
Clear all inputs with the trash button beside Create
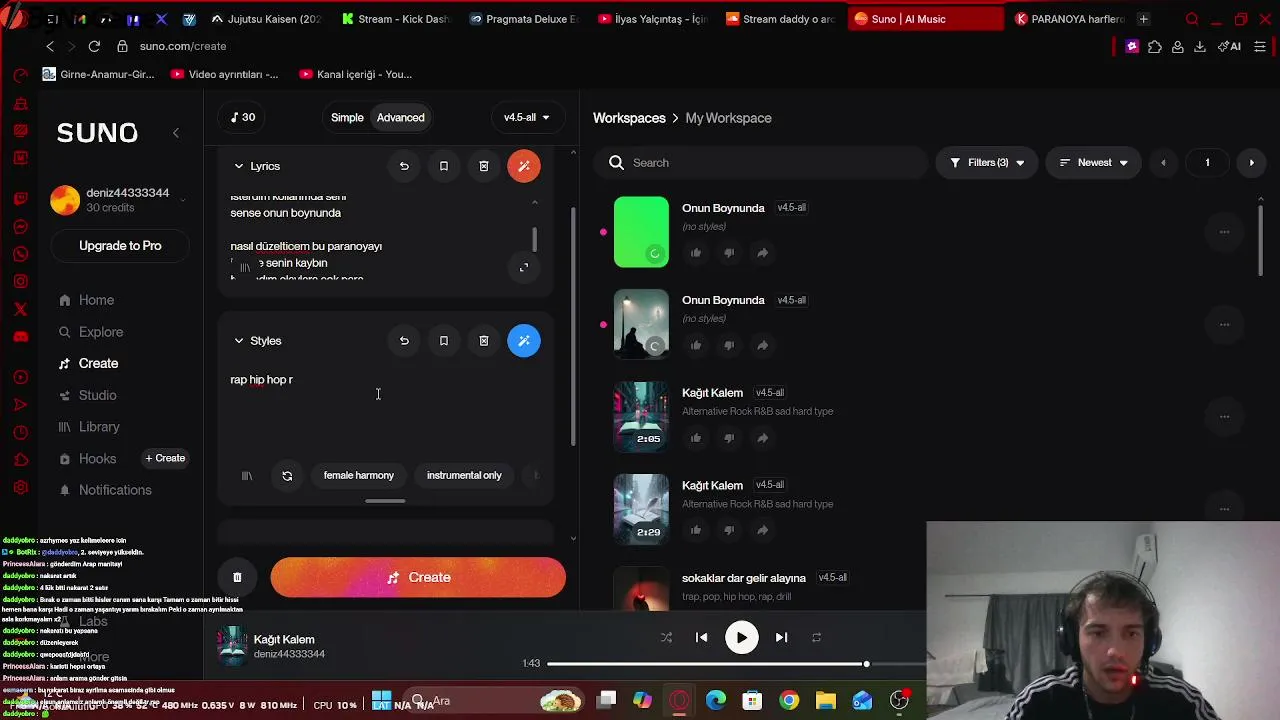click(x=237, y=577)
